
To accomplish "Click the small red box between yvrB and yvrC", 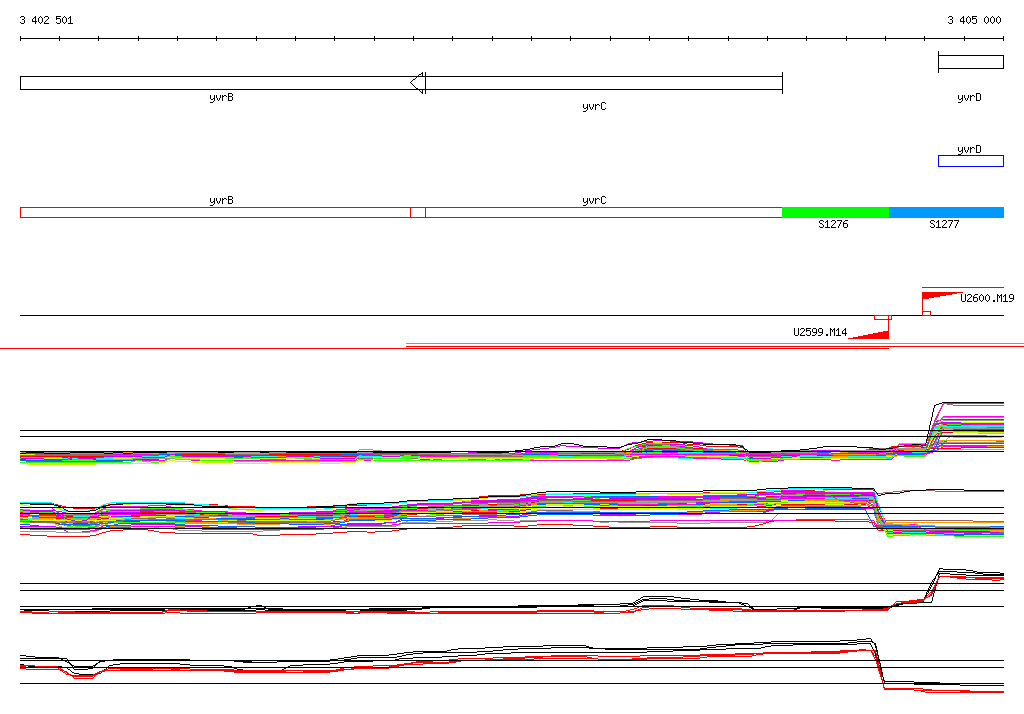I will click(418, 212).
